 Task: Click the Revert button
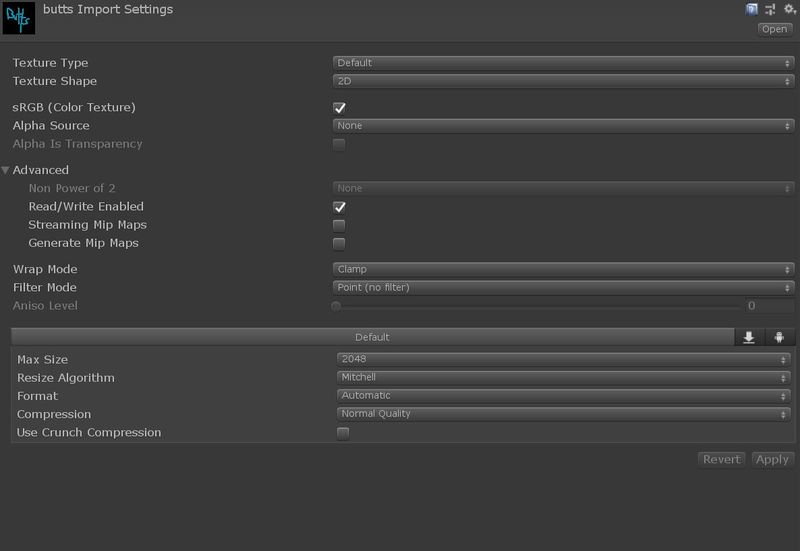click(x=721, y=459)
